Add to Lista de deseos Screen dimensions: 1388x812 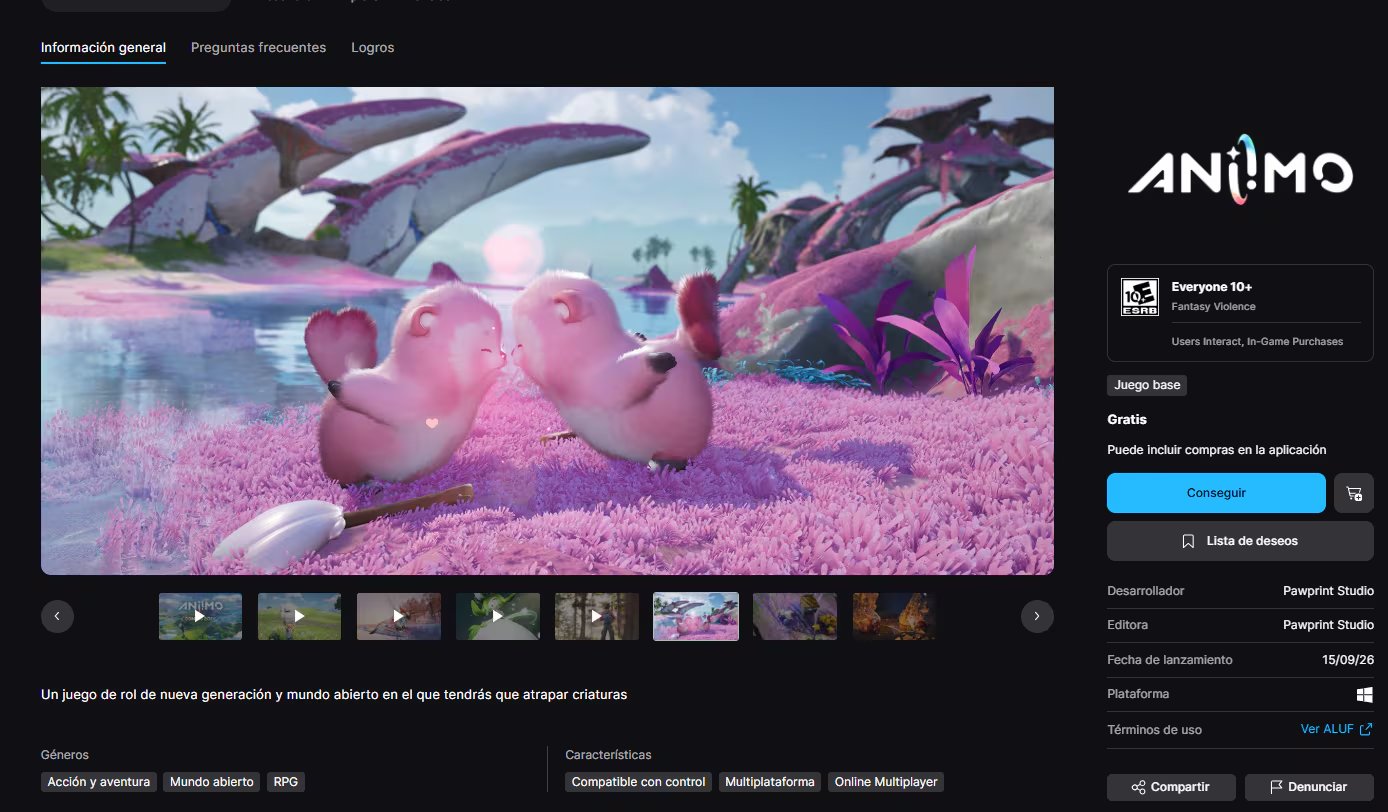(x=1240, y=541)
